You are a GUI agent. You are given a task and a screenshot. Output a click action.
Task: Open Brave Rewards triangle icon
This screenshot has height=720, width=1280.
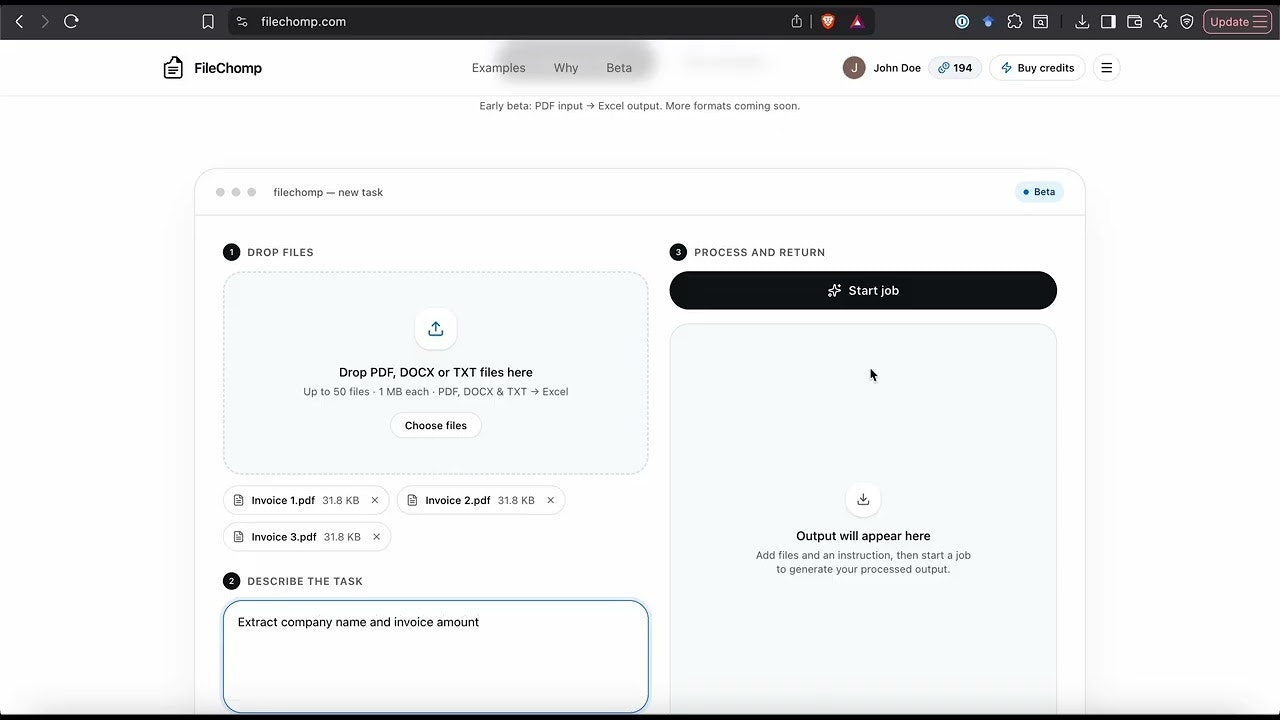(x=857, y=21)
